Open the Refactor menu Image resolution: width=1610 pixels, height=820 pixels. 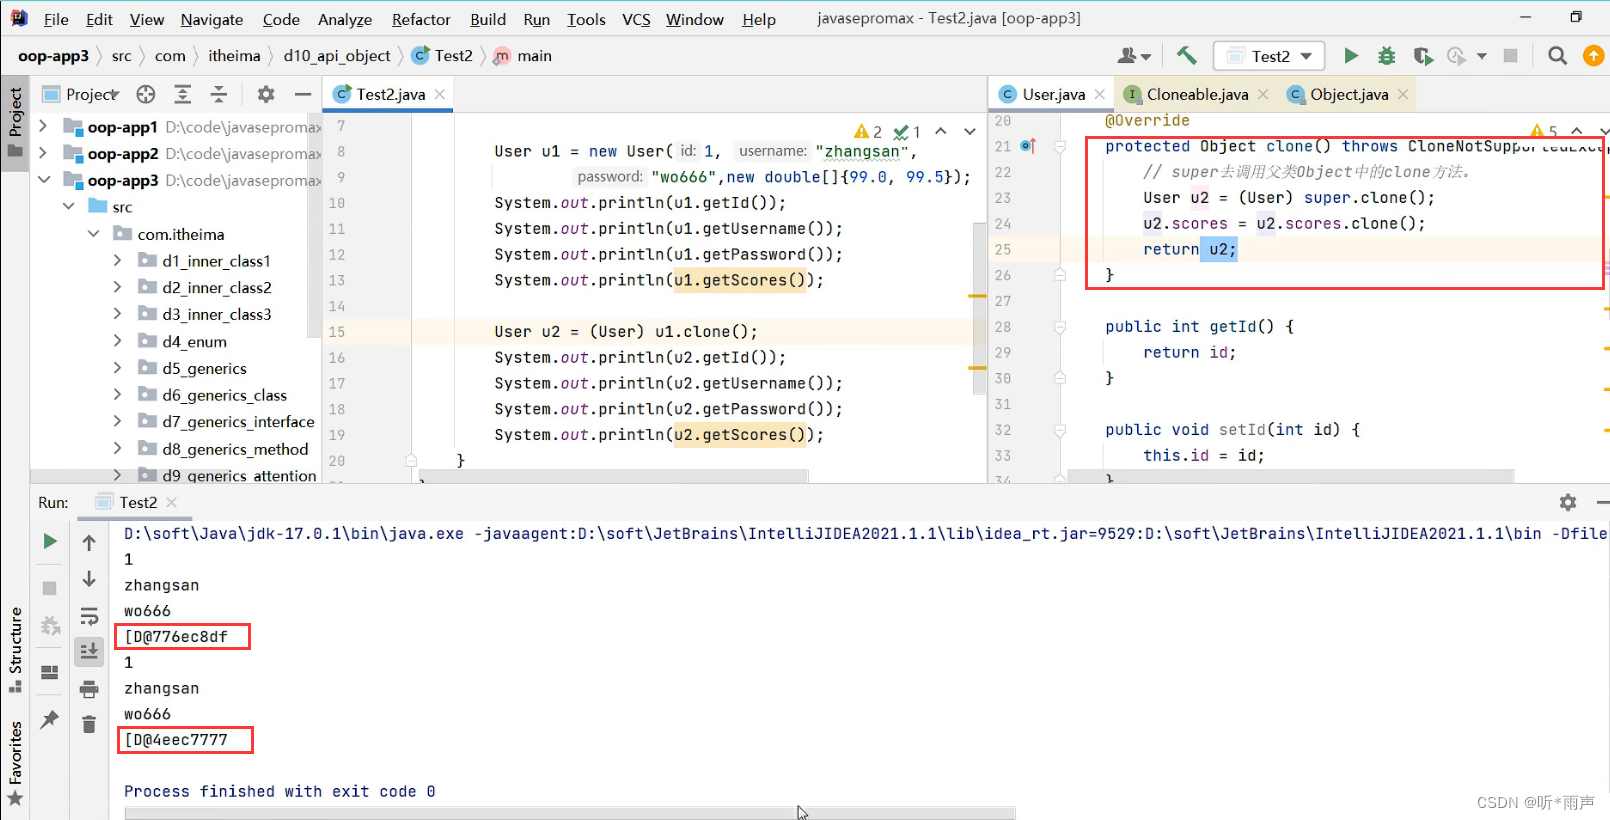421,19
